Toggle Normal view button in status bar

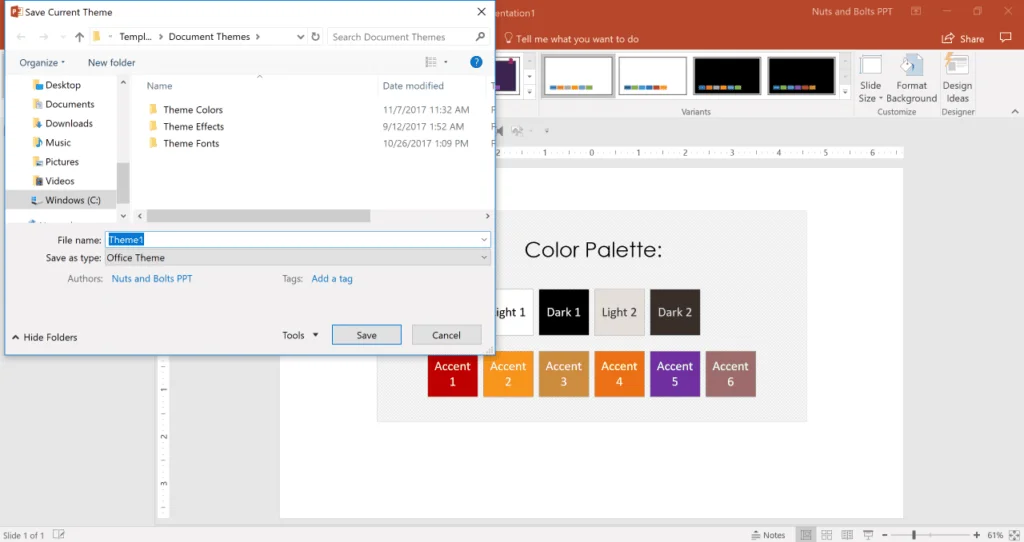tap(806, 535)
